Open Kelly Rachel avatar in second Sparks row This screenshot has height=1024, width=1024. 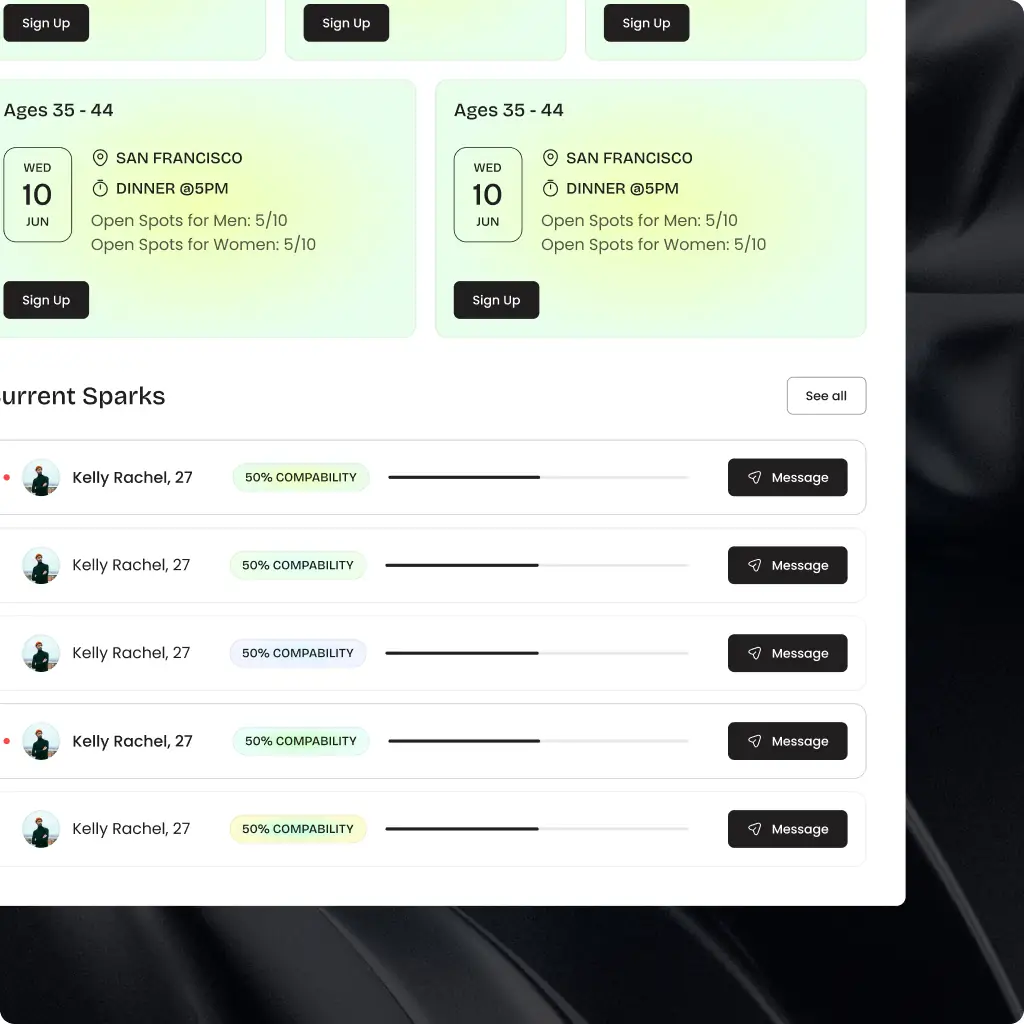pos(41,565)
